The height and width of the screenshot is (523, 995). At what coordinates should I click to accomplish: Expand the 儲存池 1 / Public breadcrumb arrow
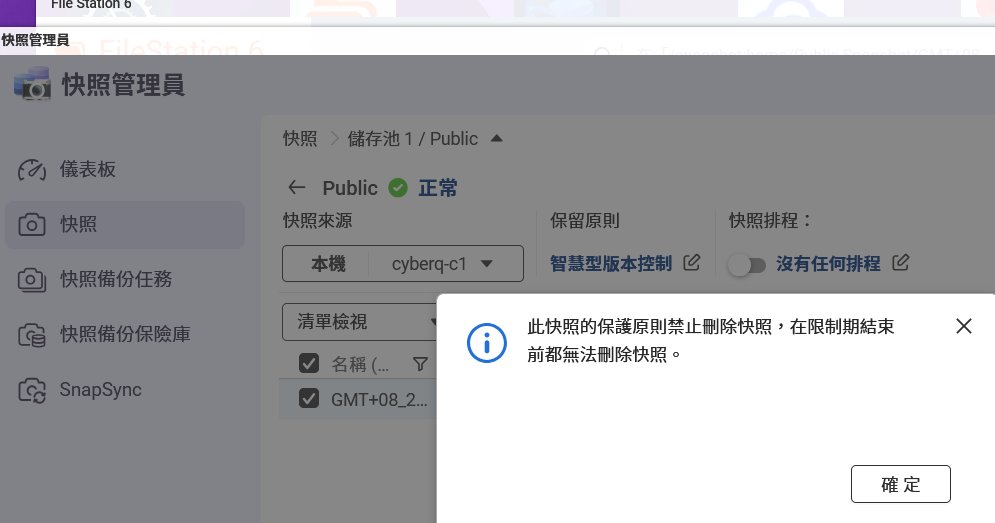pyautogui.click(x=497, y=138)
